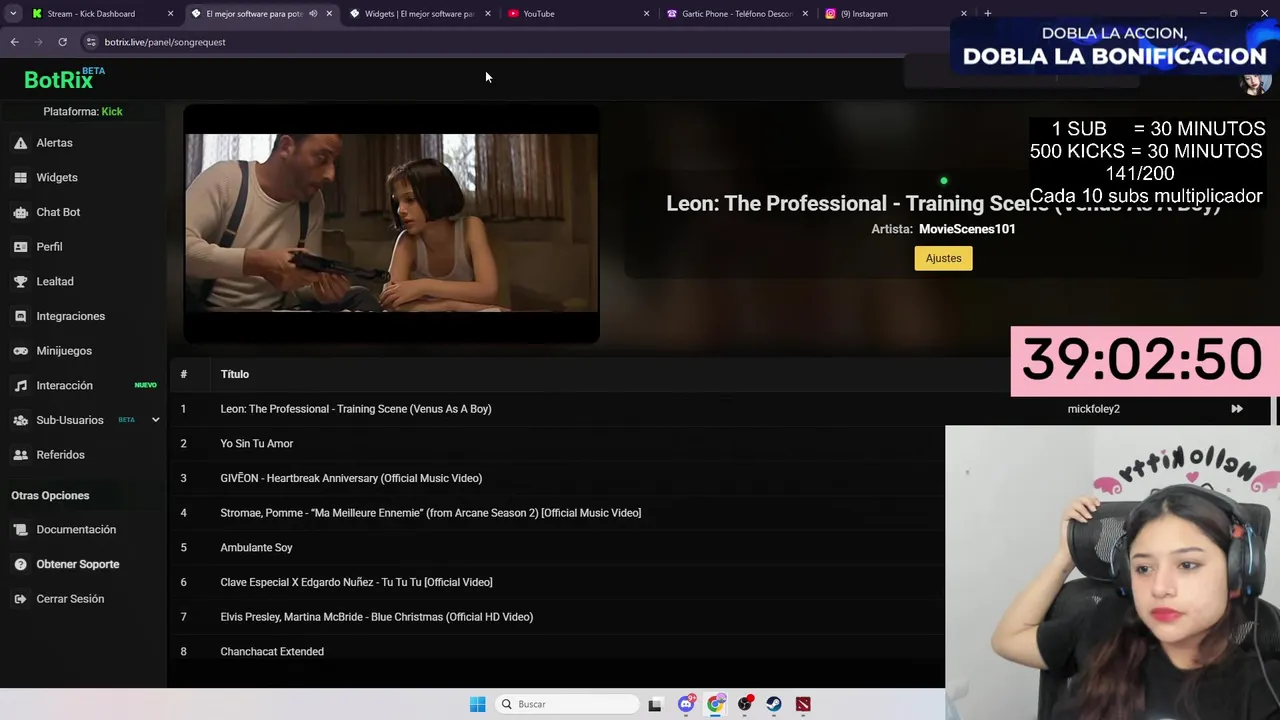Open Task View from the taskbar
The width and height of the screenshot is (1280, 720).
(655, 704)
